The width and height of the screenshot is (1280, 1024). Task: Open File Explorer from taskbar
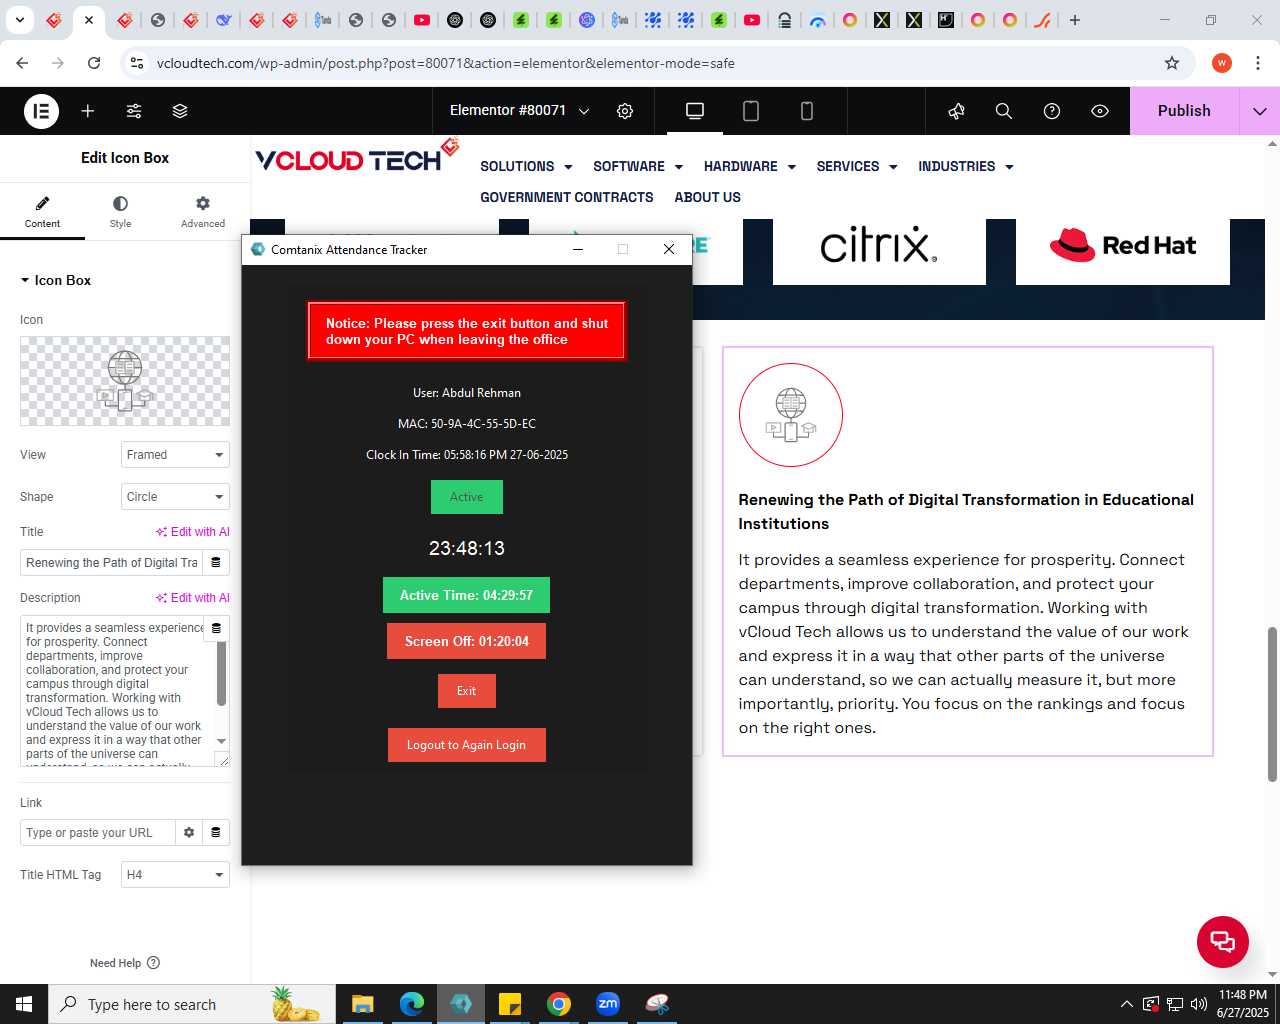click(x=362, y=1004)
